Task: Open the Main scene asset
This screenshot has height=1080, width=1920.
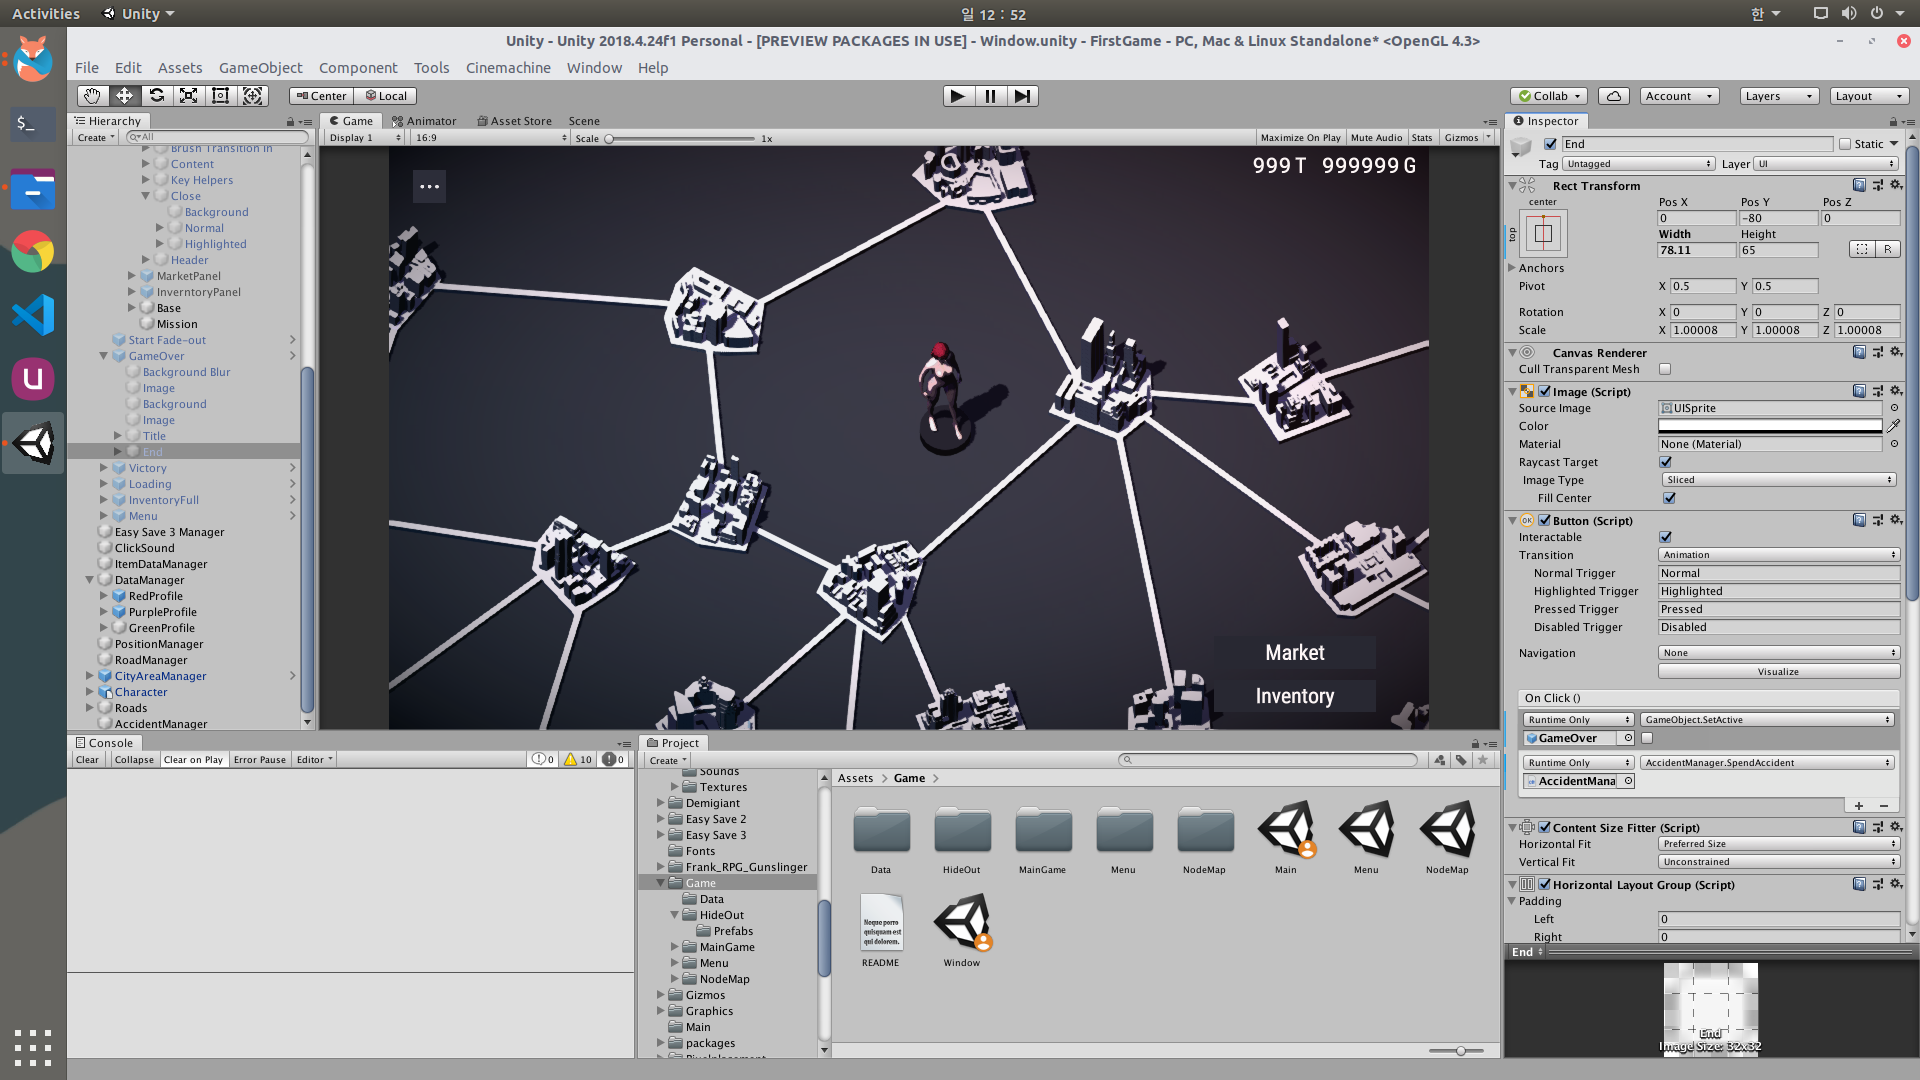Action: 1286,837
